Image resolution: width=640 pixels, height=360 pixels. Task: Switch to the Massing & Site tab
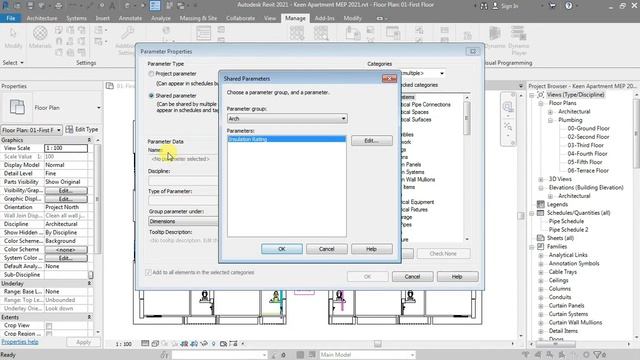point(198,18)
